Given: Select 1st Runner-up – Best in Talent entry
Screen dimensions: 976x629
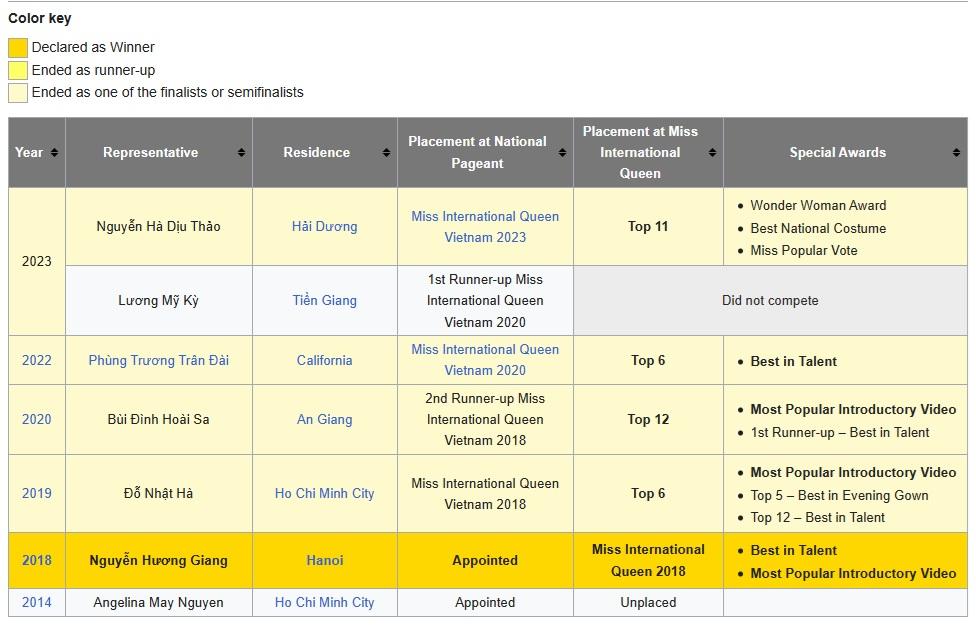Looking at the screenshot, I should (x=840, y=432).
